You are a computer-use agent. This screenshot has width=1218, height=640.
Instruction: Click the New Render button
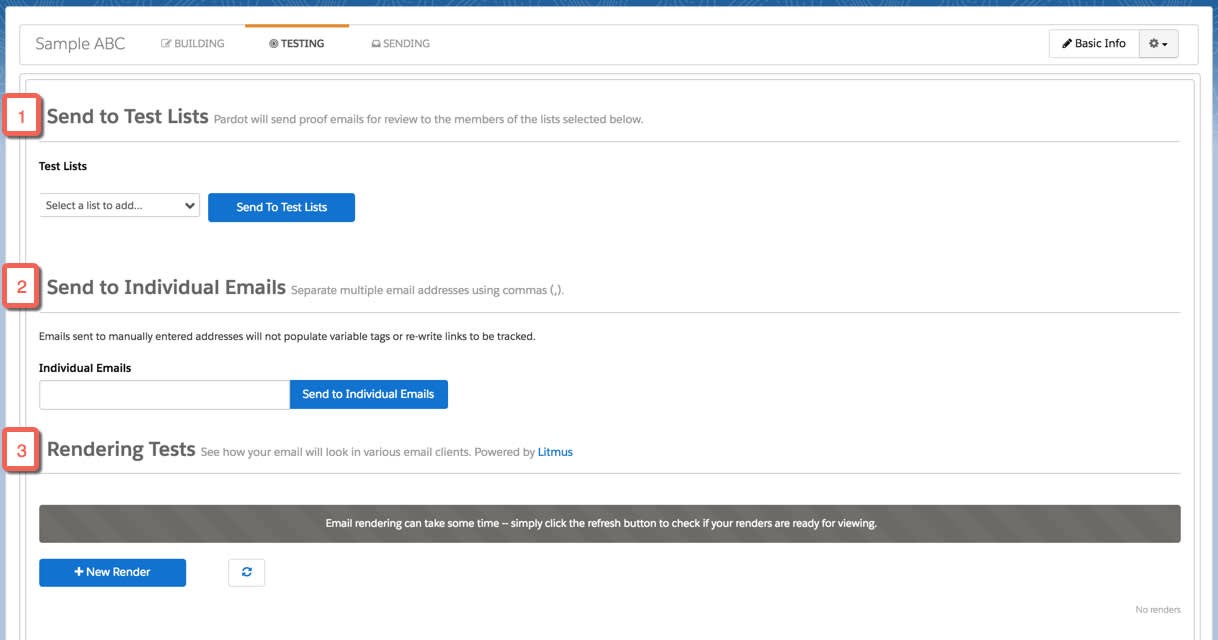coord(112,572)
